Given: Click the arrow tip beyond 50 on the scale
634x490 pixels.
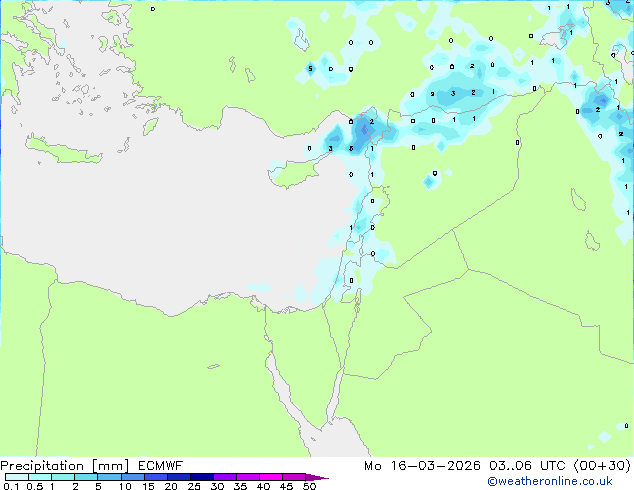Looking at the screenshot, I should tap(317, 477).
